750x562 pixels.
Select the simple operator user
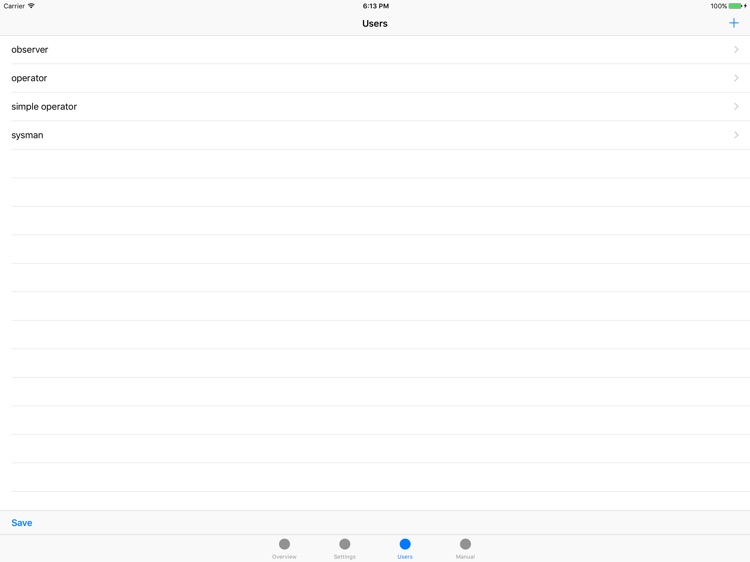click(375, 107)
